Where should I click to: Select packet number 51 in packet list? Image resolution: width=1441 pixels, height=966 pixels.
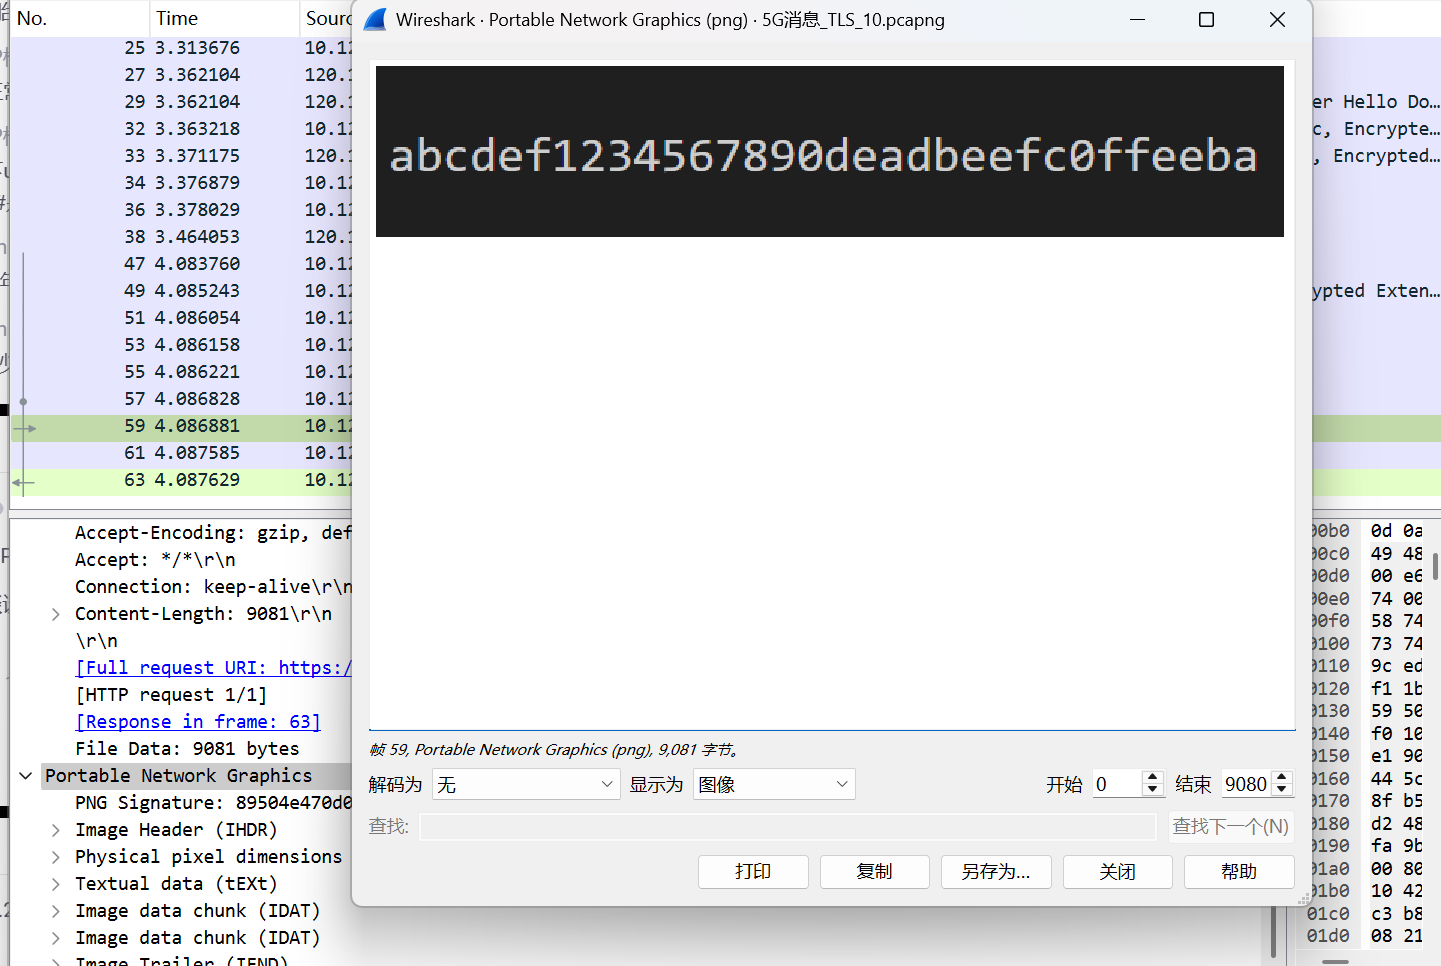tap(181, 318)
